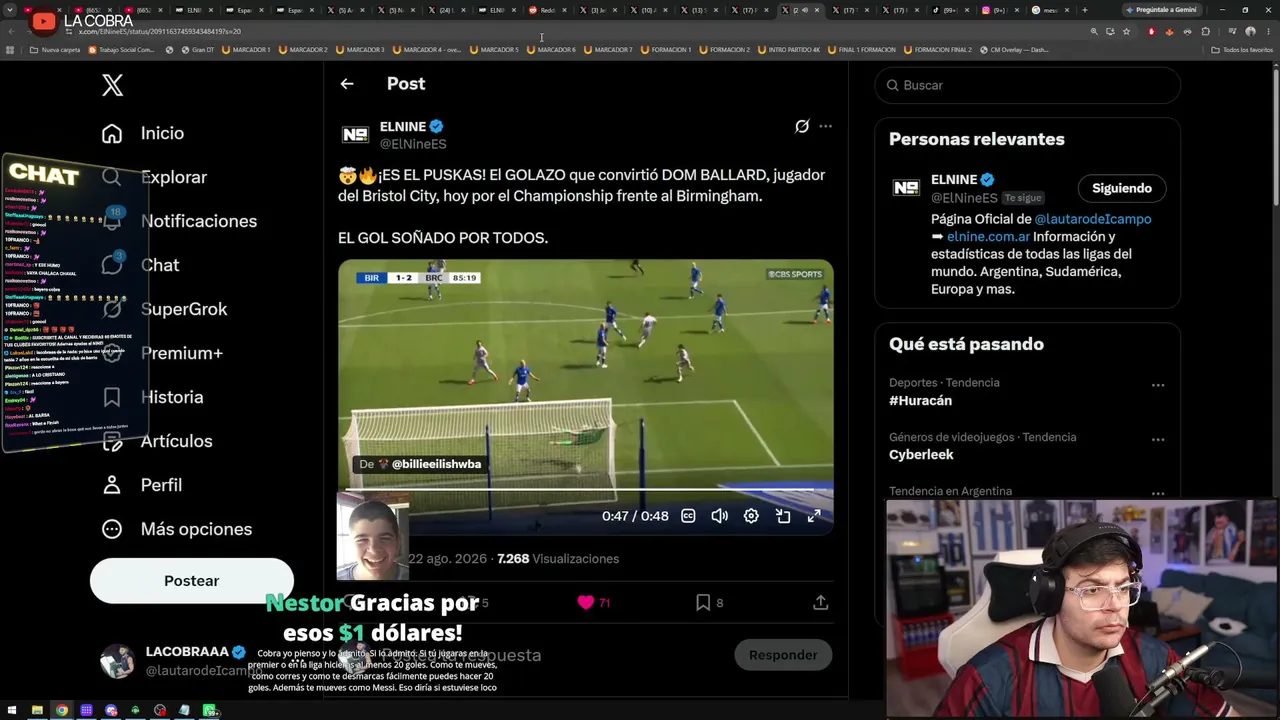This screenshot has width=1280, height=720.
Task: Open elnine.com.ar link
Action: pyautogui.click(x=988, y=237)
